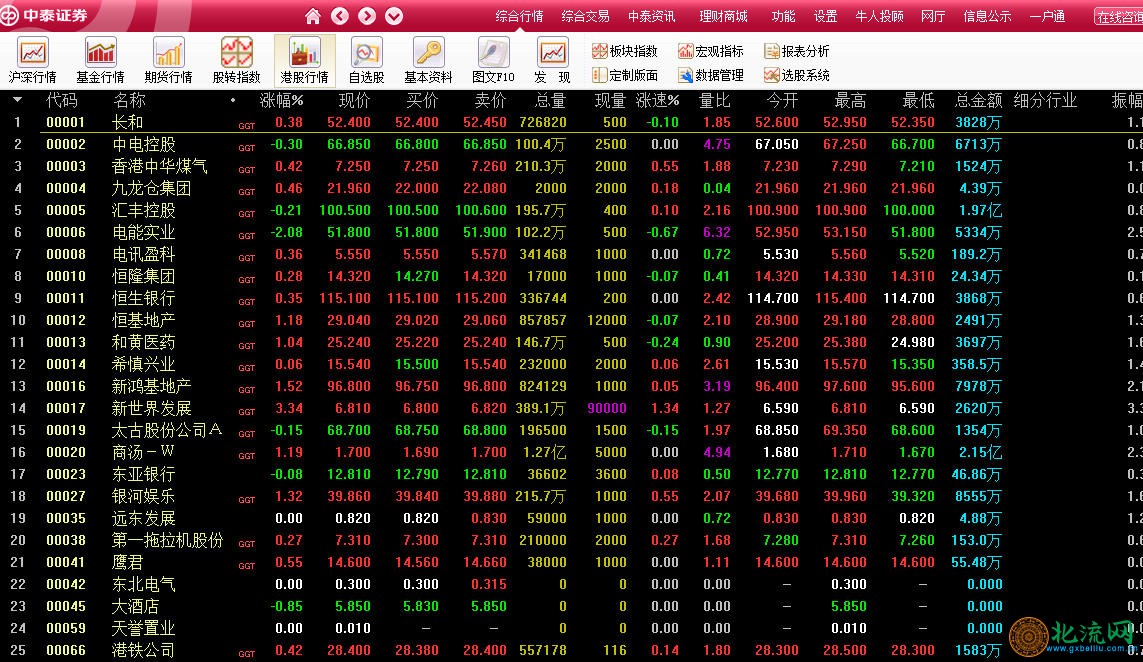The image size is (1143, 662).
Task: Select the stock 电能实业
Action: point(144,233)
